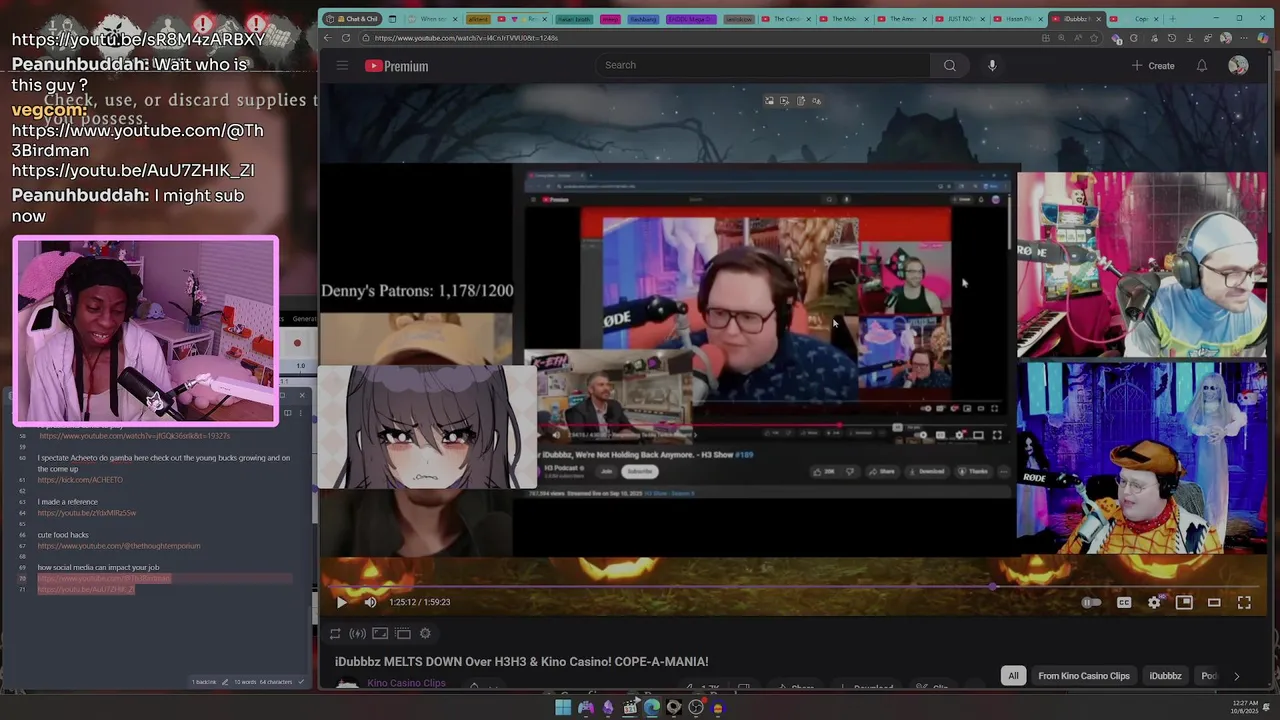Click the broadcast signal icon below player
The width and height of the screenshot is (1280, 720).
point(357,633)
